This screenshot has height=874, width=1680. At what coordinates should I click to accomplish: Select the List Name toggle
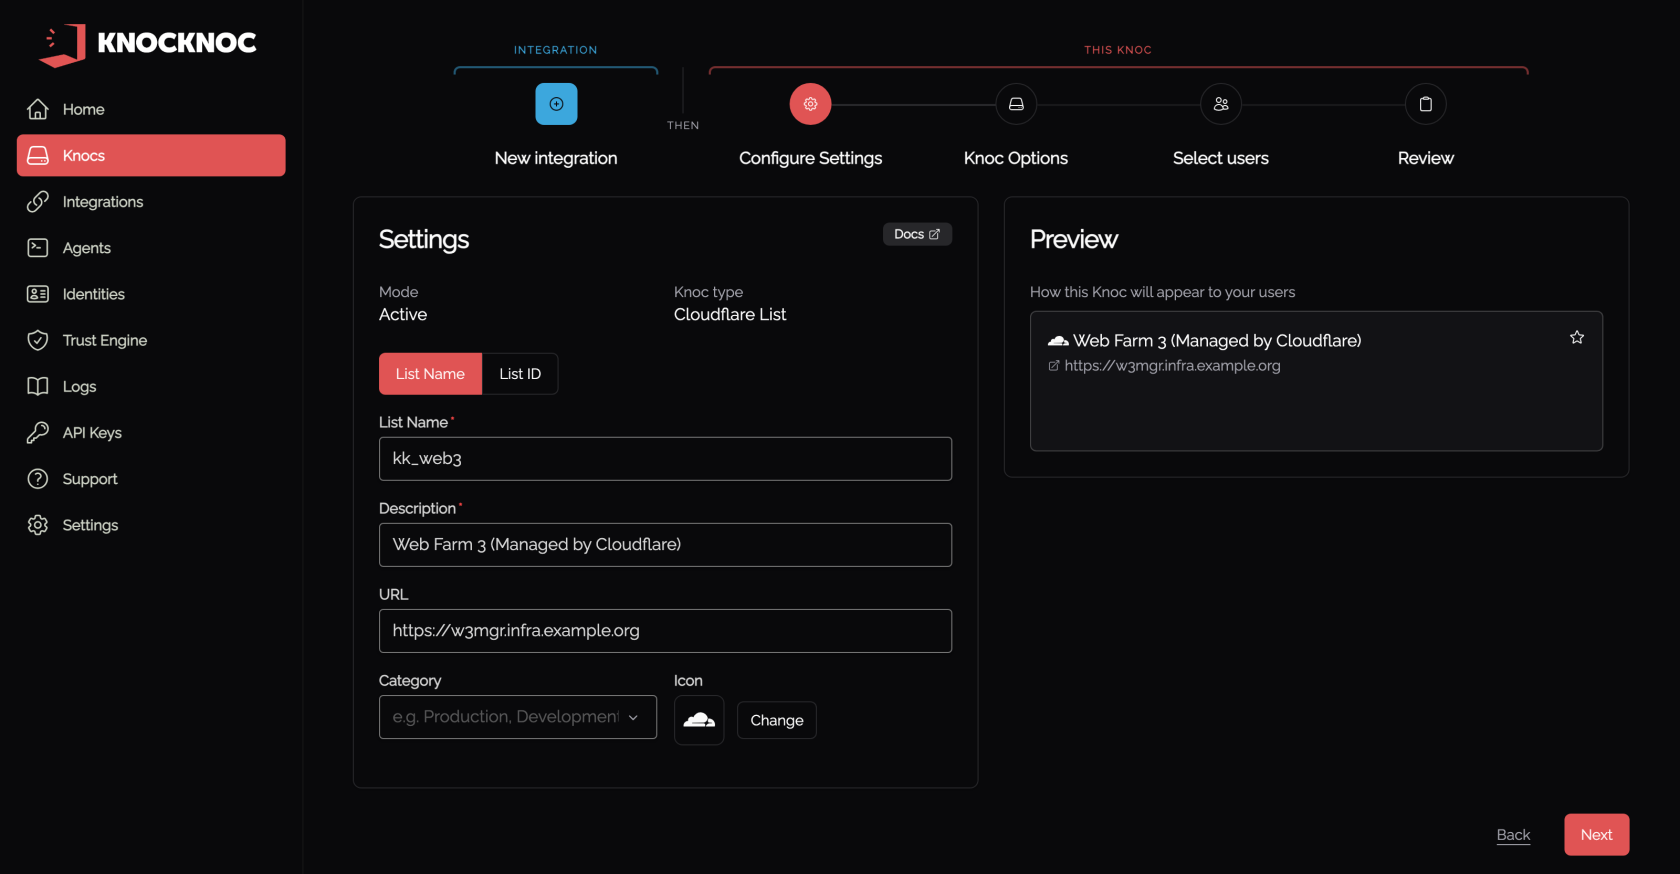[430, 374]
